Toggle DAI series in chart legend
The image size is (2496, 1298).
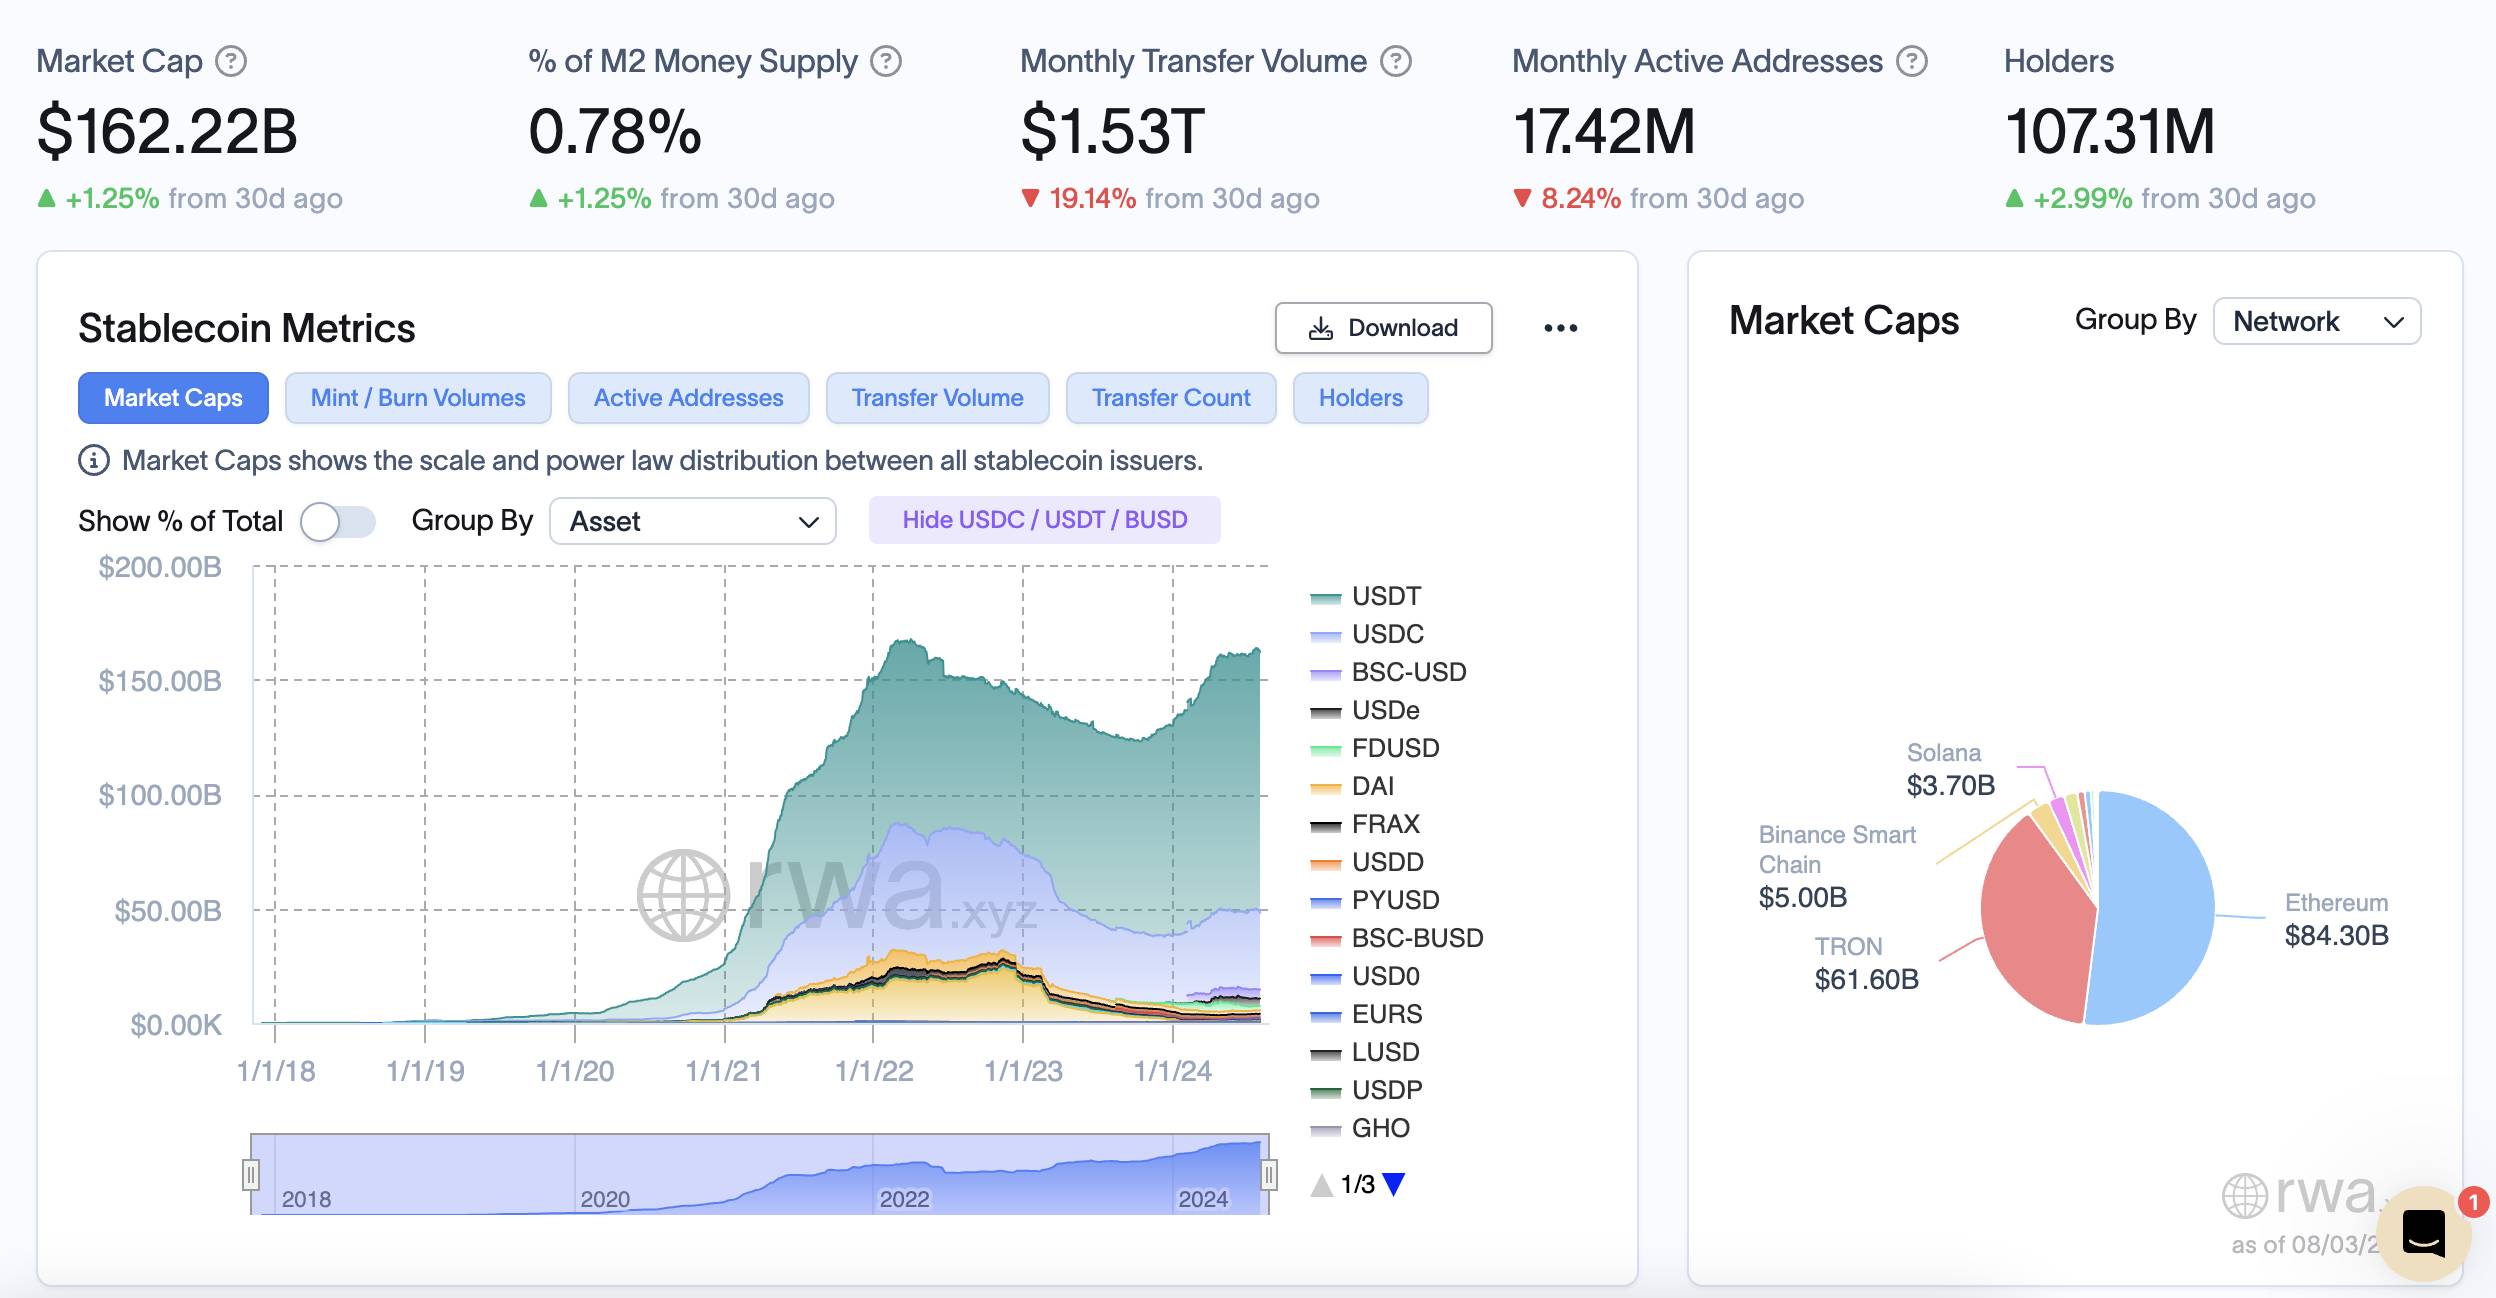1372,786
